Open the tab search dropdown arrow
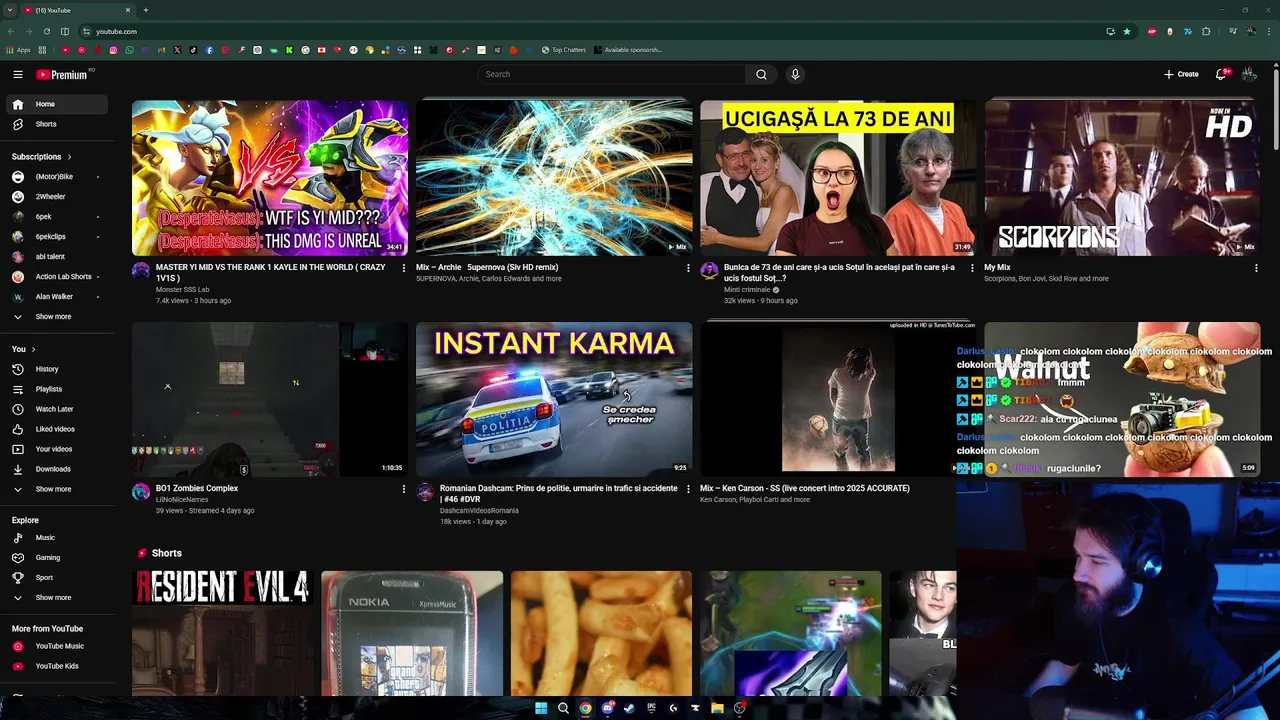This screenshot has height=720, width=1280. pyautogui.click(x=10, y=10)
